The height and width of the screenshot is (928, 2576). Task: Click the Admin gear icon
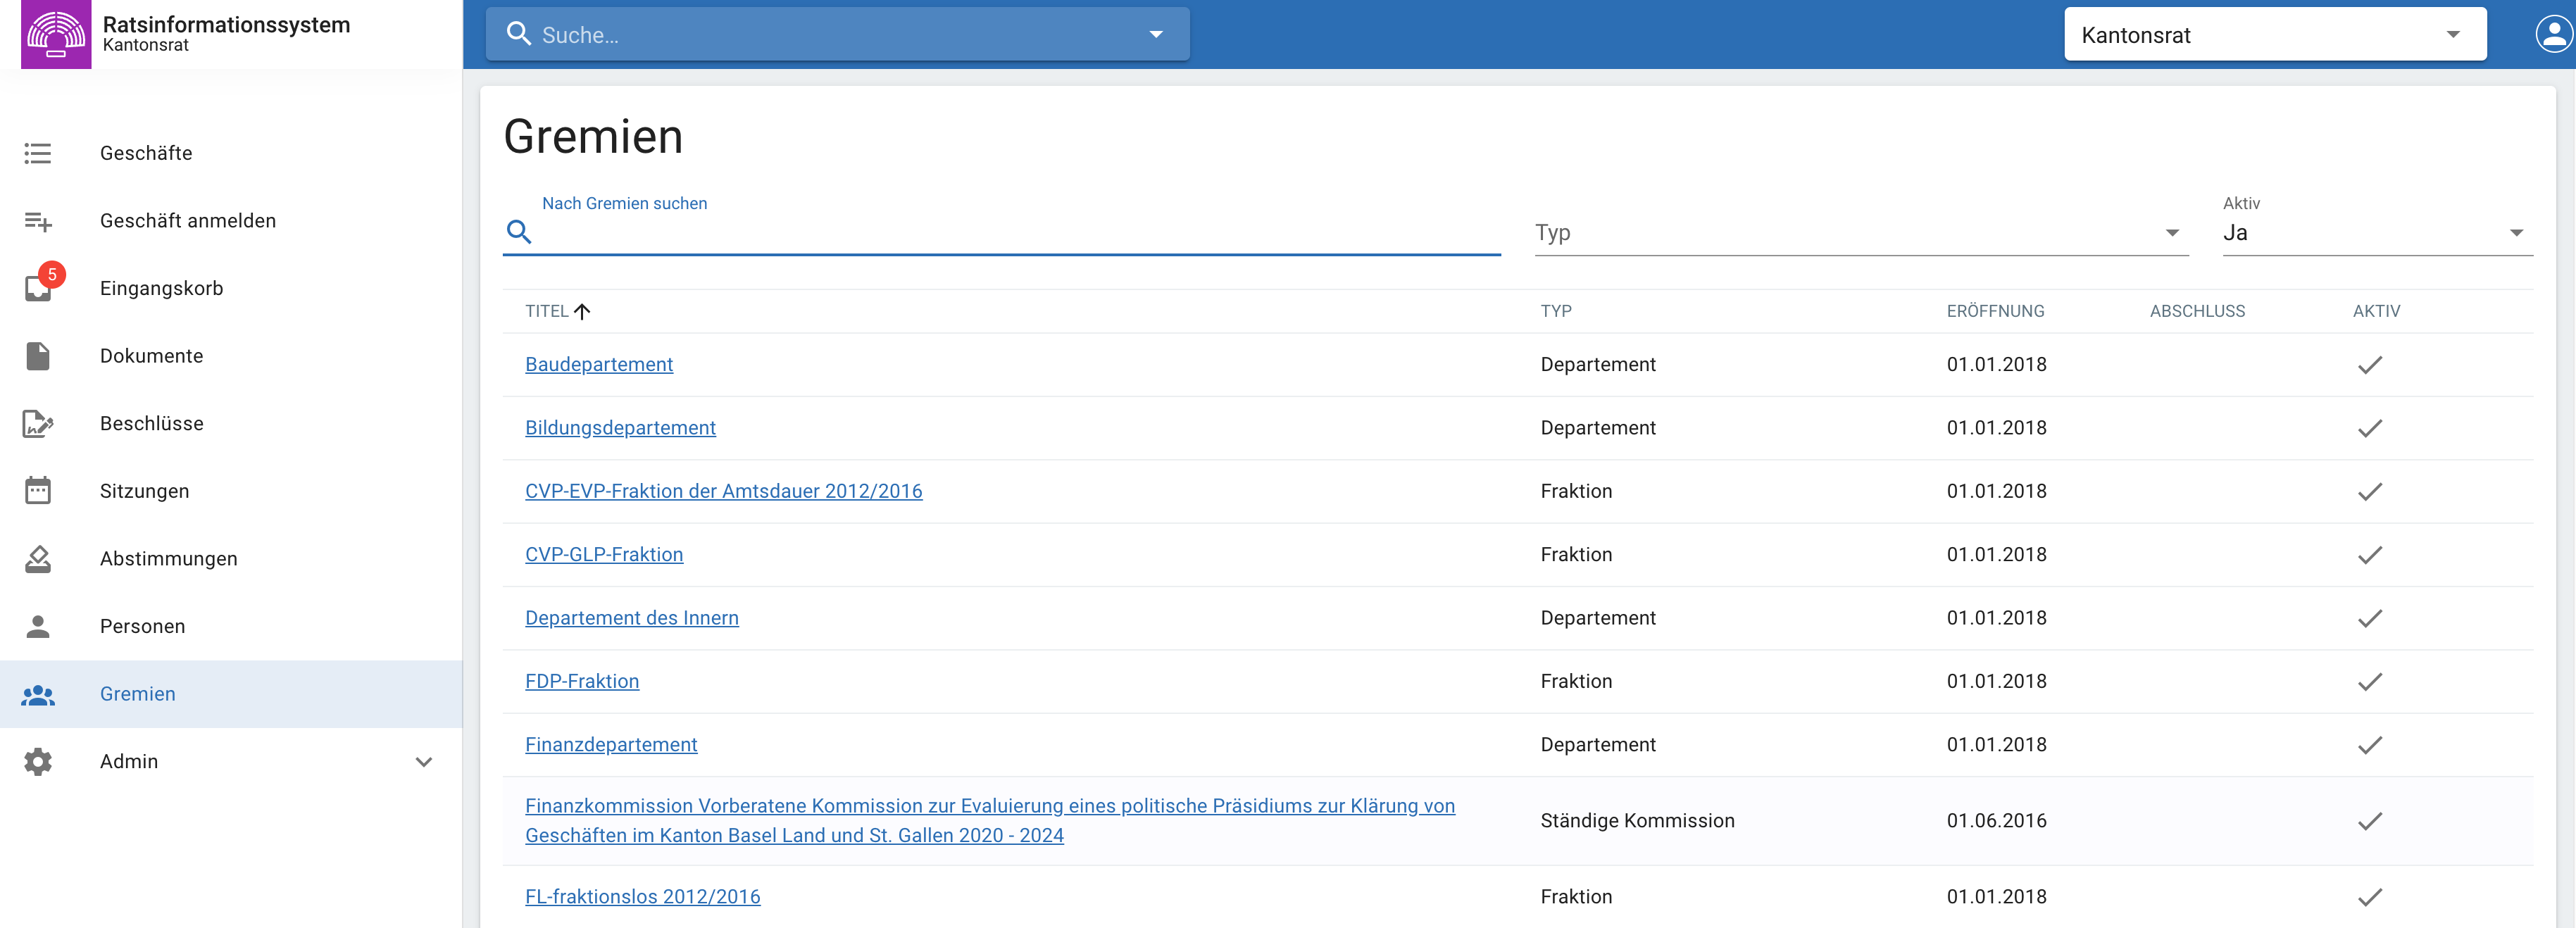(x=38, y=762)
